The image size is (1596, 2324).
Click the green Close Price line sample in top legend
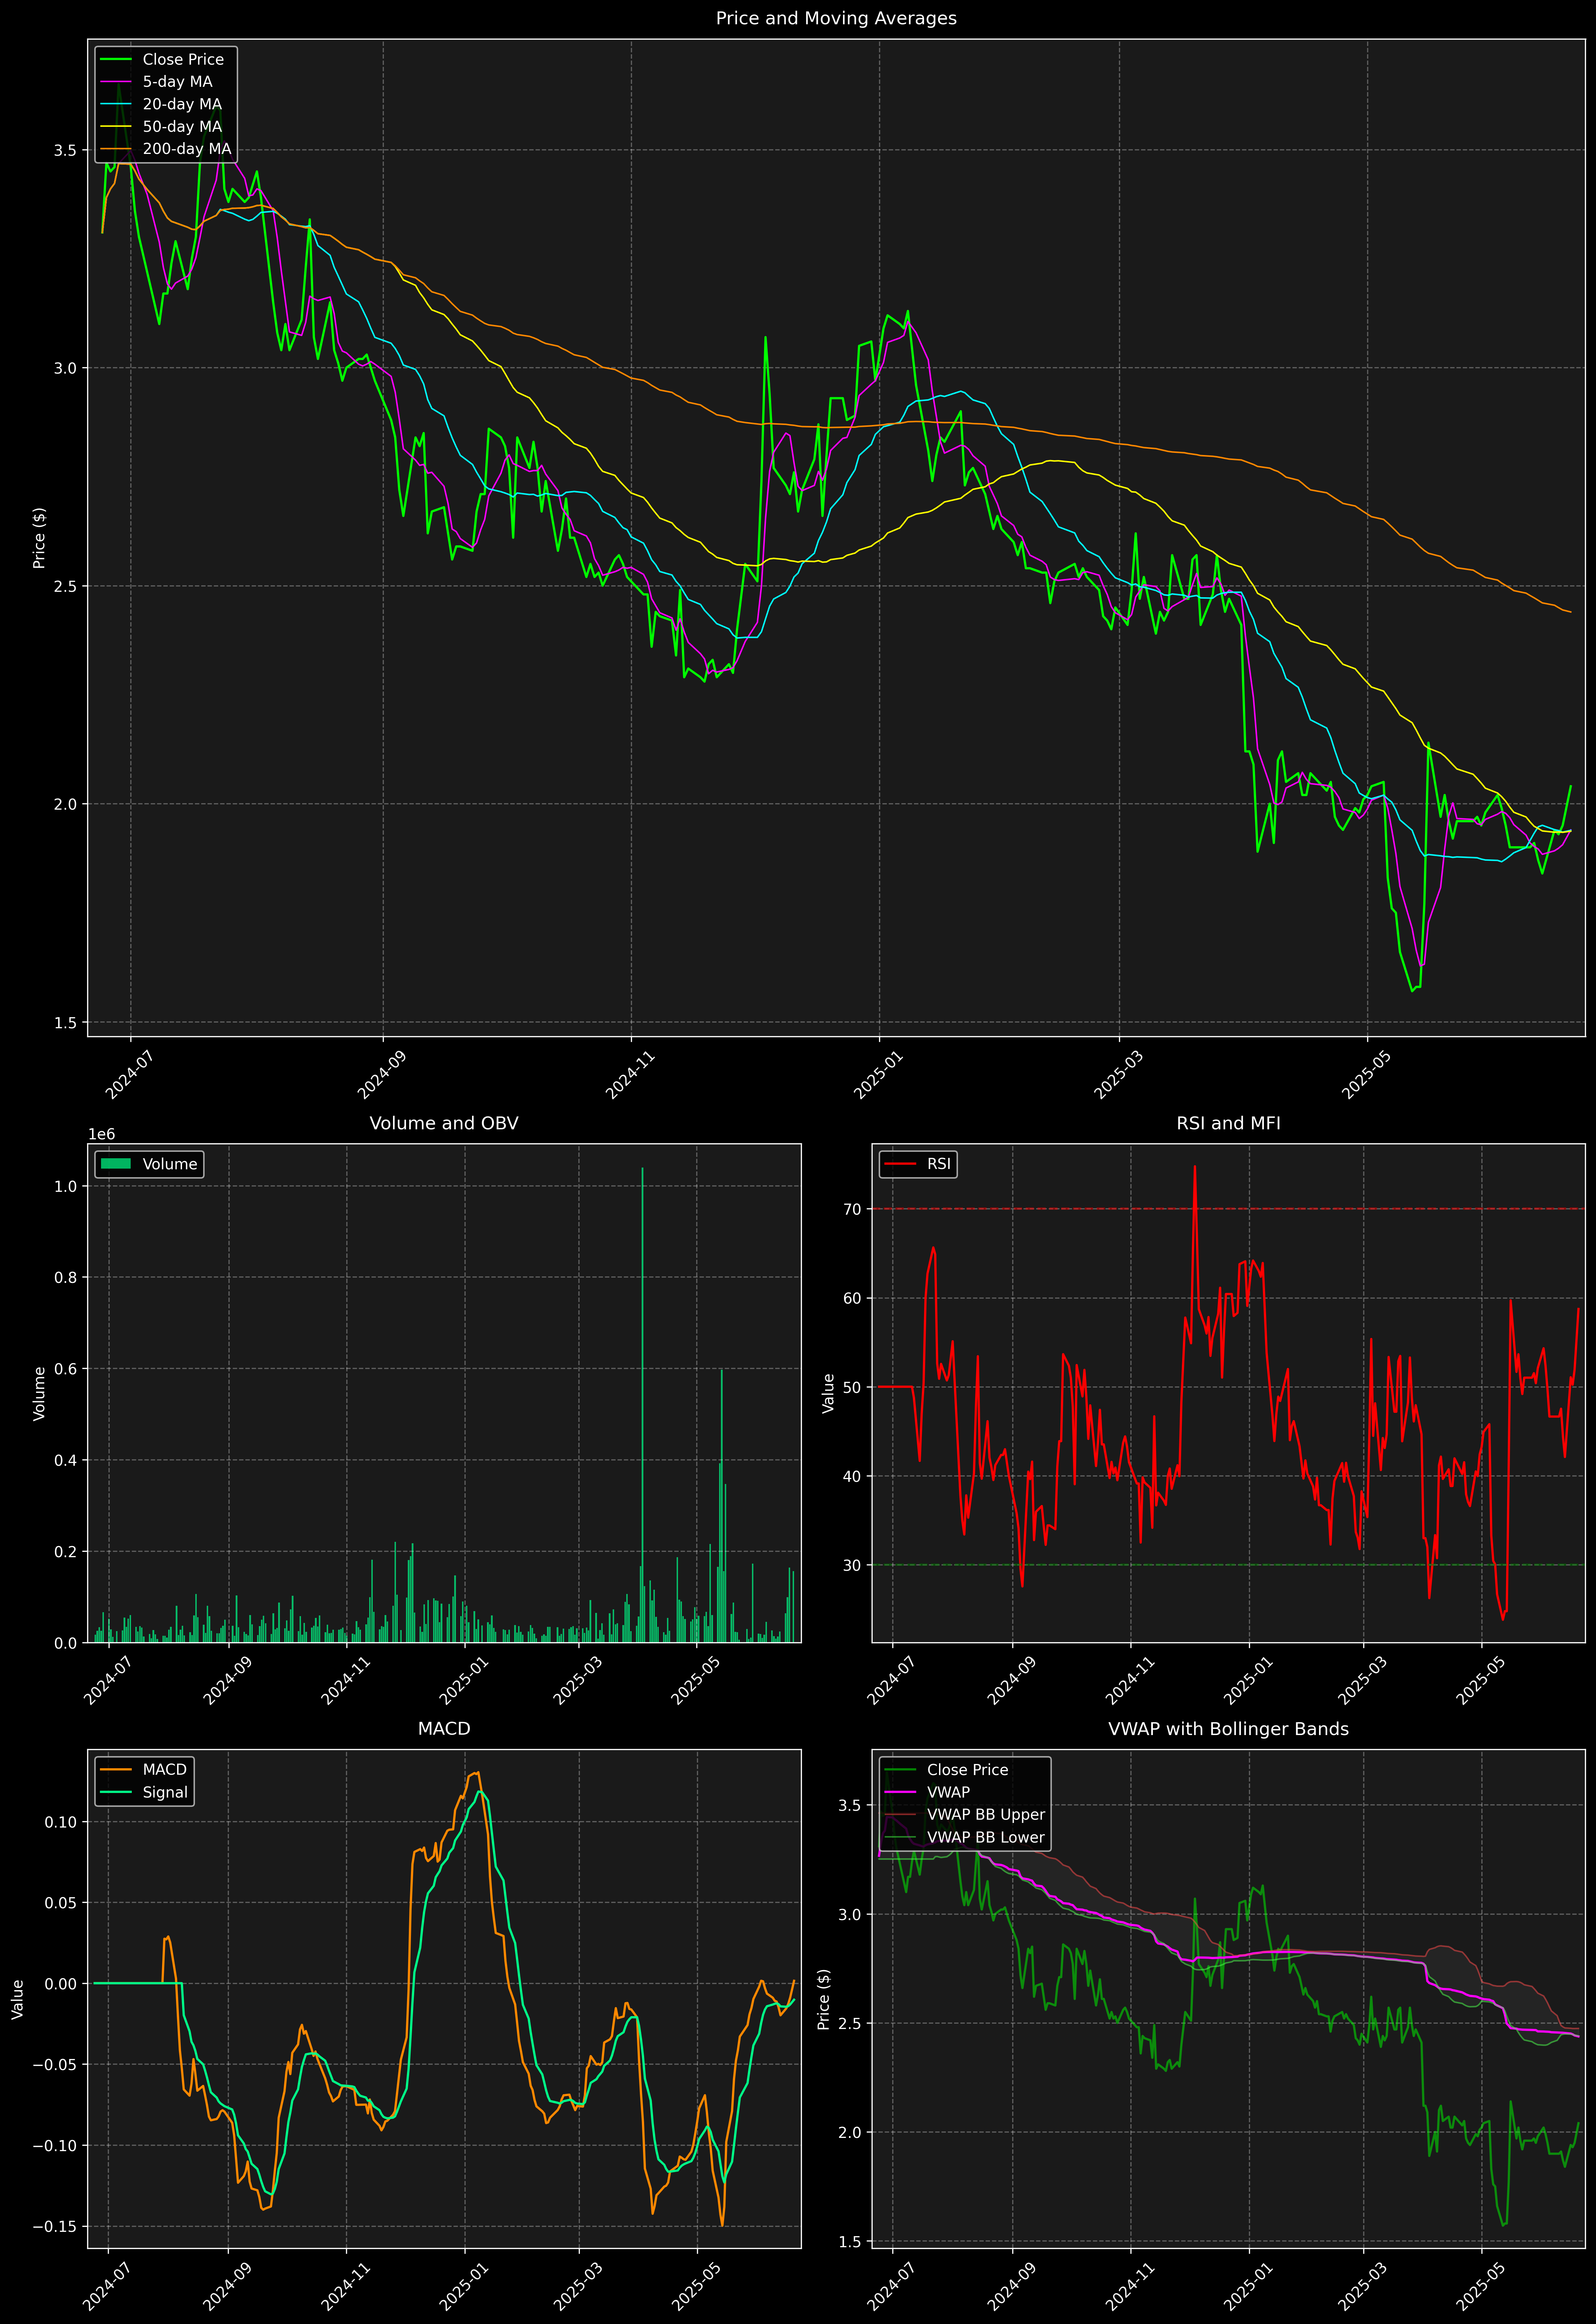click(x=116, y=60)
